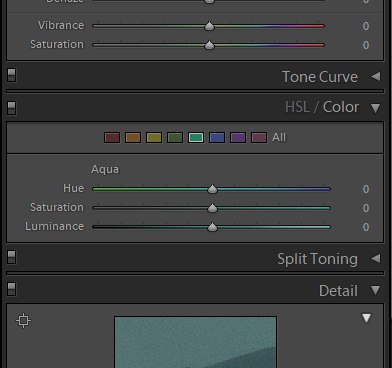The height and width of the screenshot is (368, 392).
Task: Click the Aqua Saturation value field
Action: 366,208
